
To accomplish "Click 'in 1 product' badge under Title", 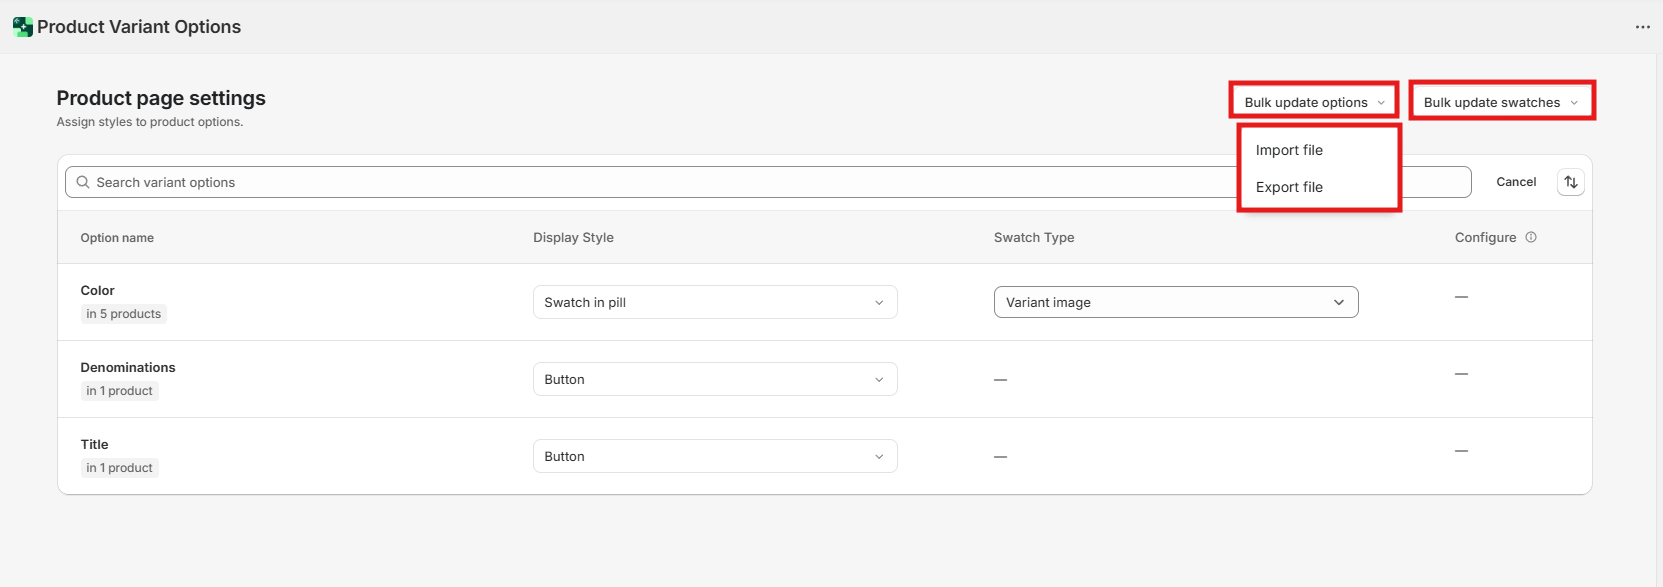I will point(119,468).
